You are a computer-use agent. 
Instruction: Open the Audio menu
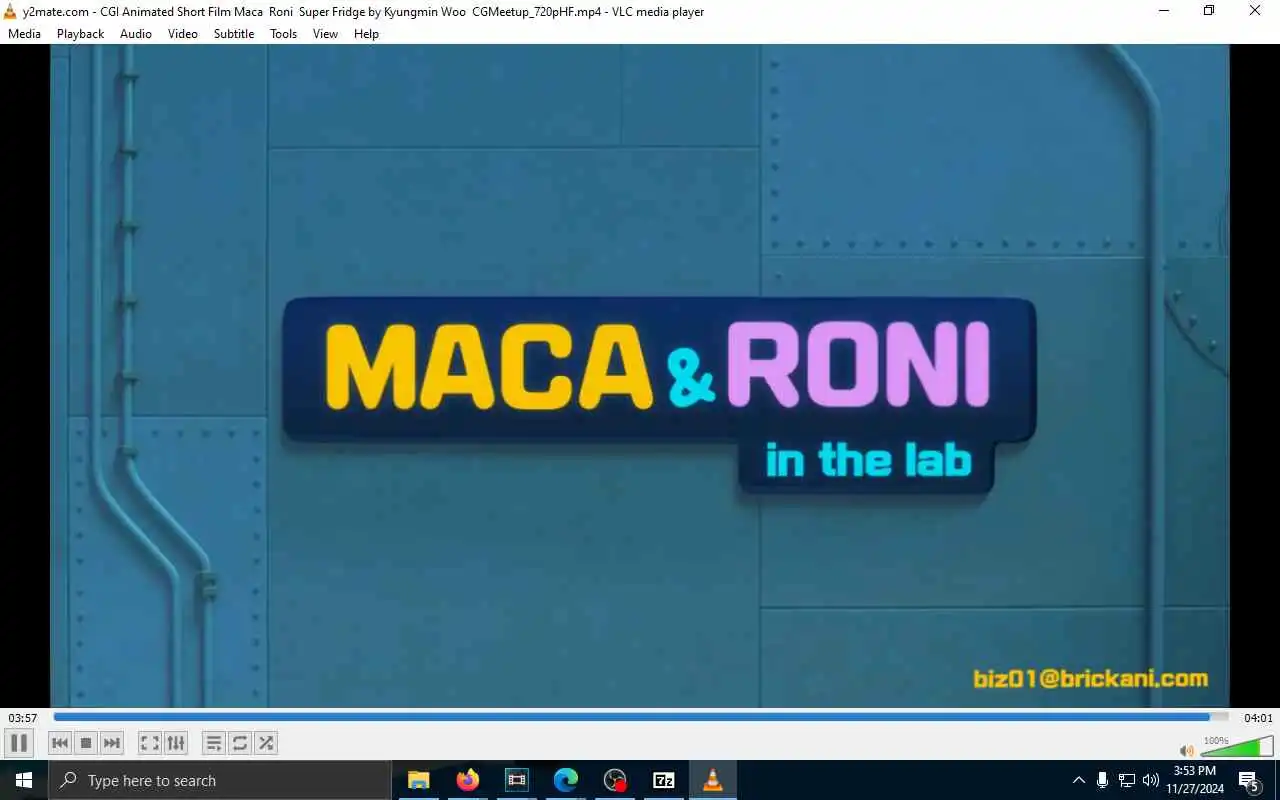pyautogui.click(x=136, y=34)
